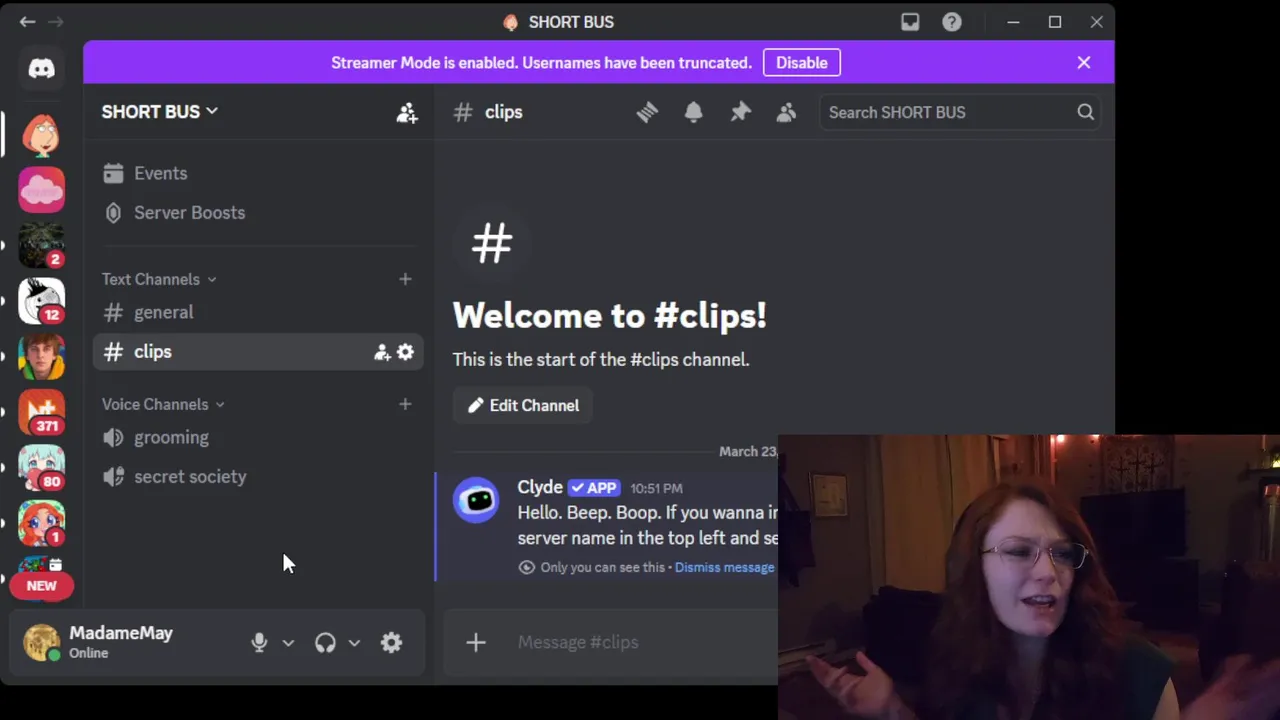
Task: Open the red-haired anime server icon
Action: (x=41, y=523)
